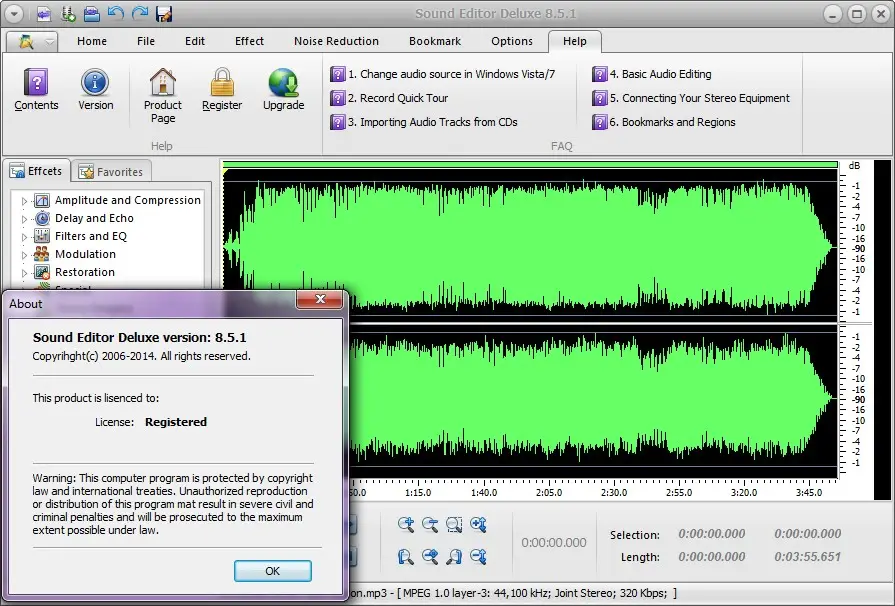Click the zoom to selection icon
This screenshot has width=895, height=606.
(x=454, y=525)
